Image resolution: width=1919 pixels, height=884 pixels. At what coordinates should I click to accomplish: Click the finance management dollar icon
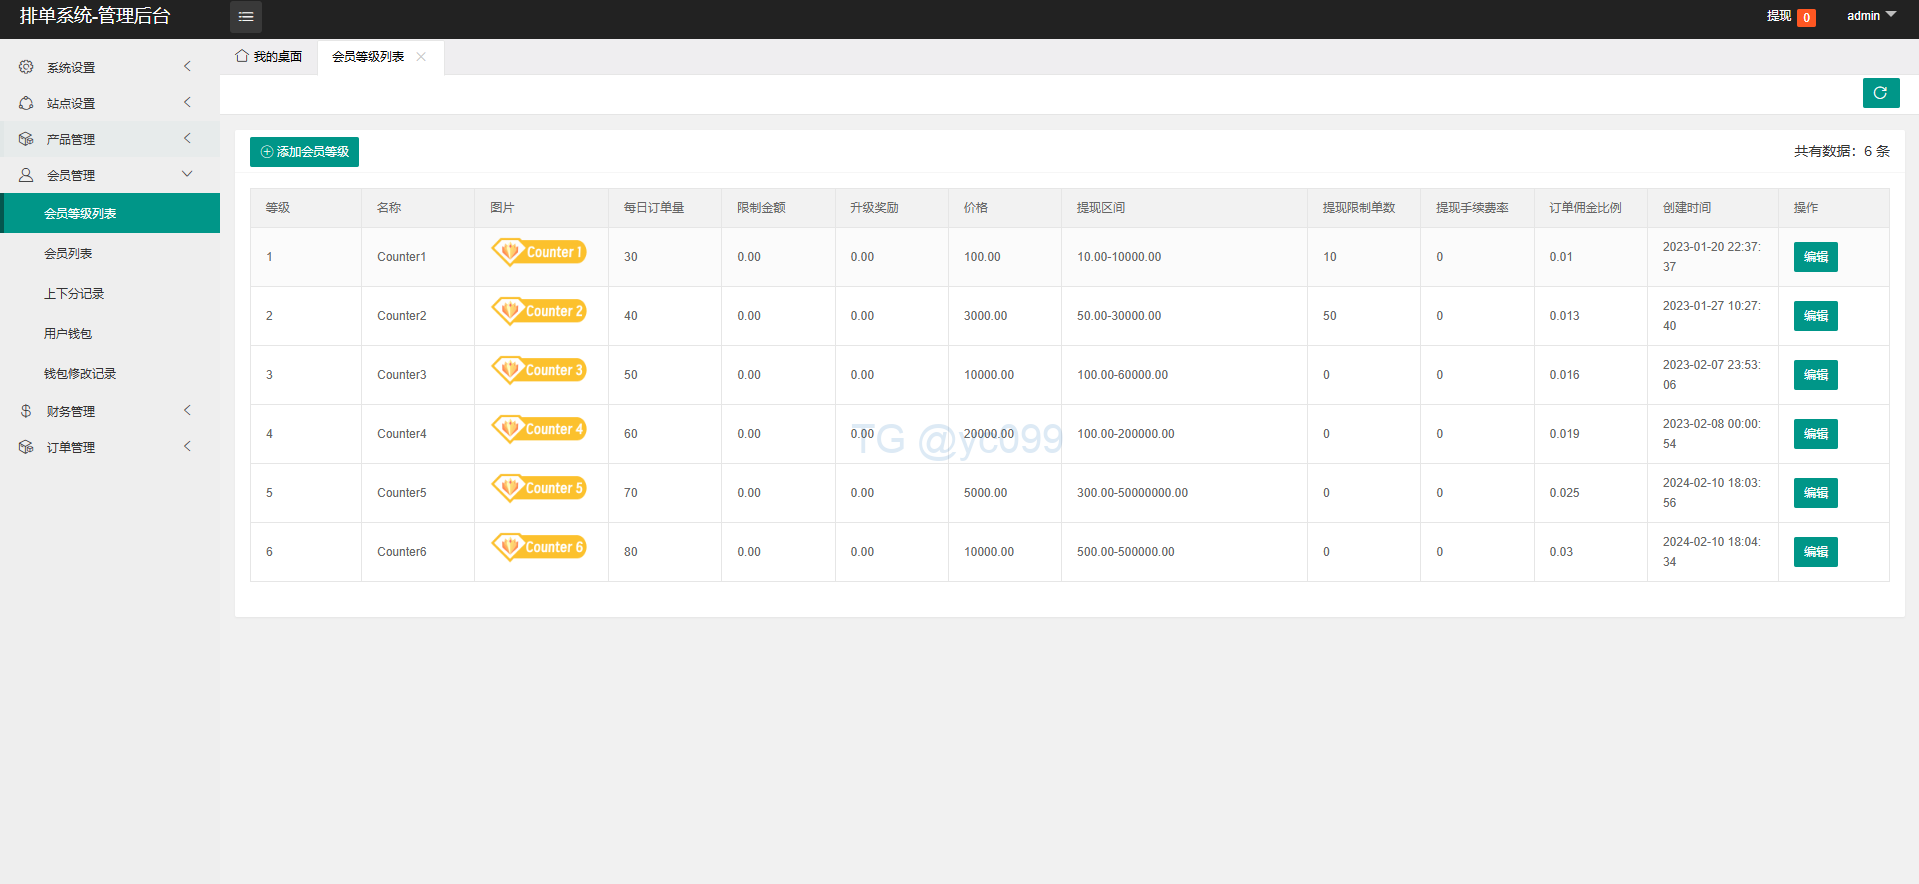26,411
